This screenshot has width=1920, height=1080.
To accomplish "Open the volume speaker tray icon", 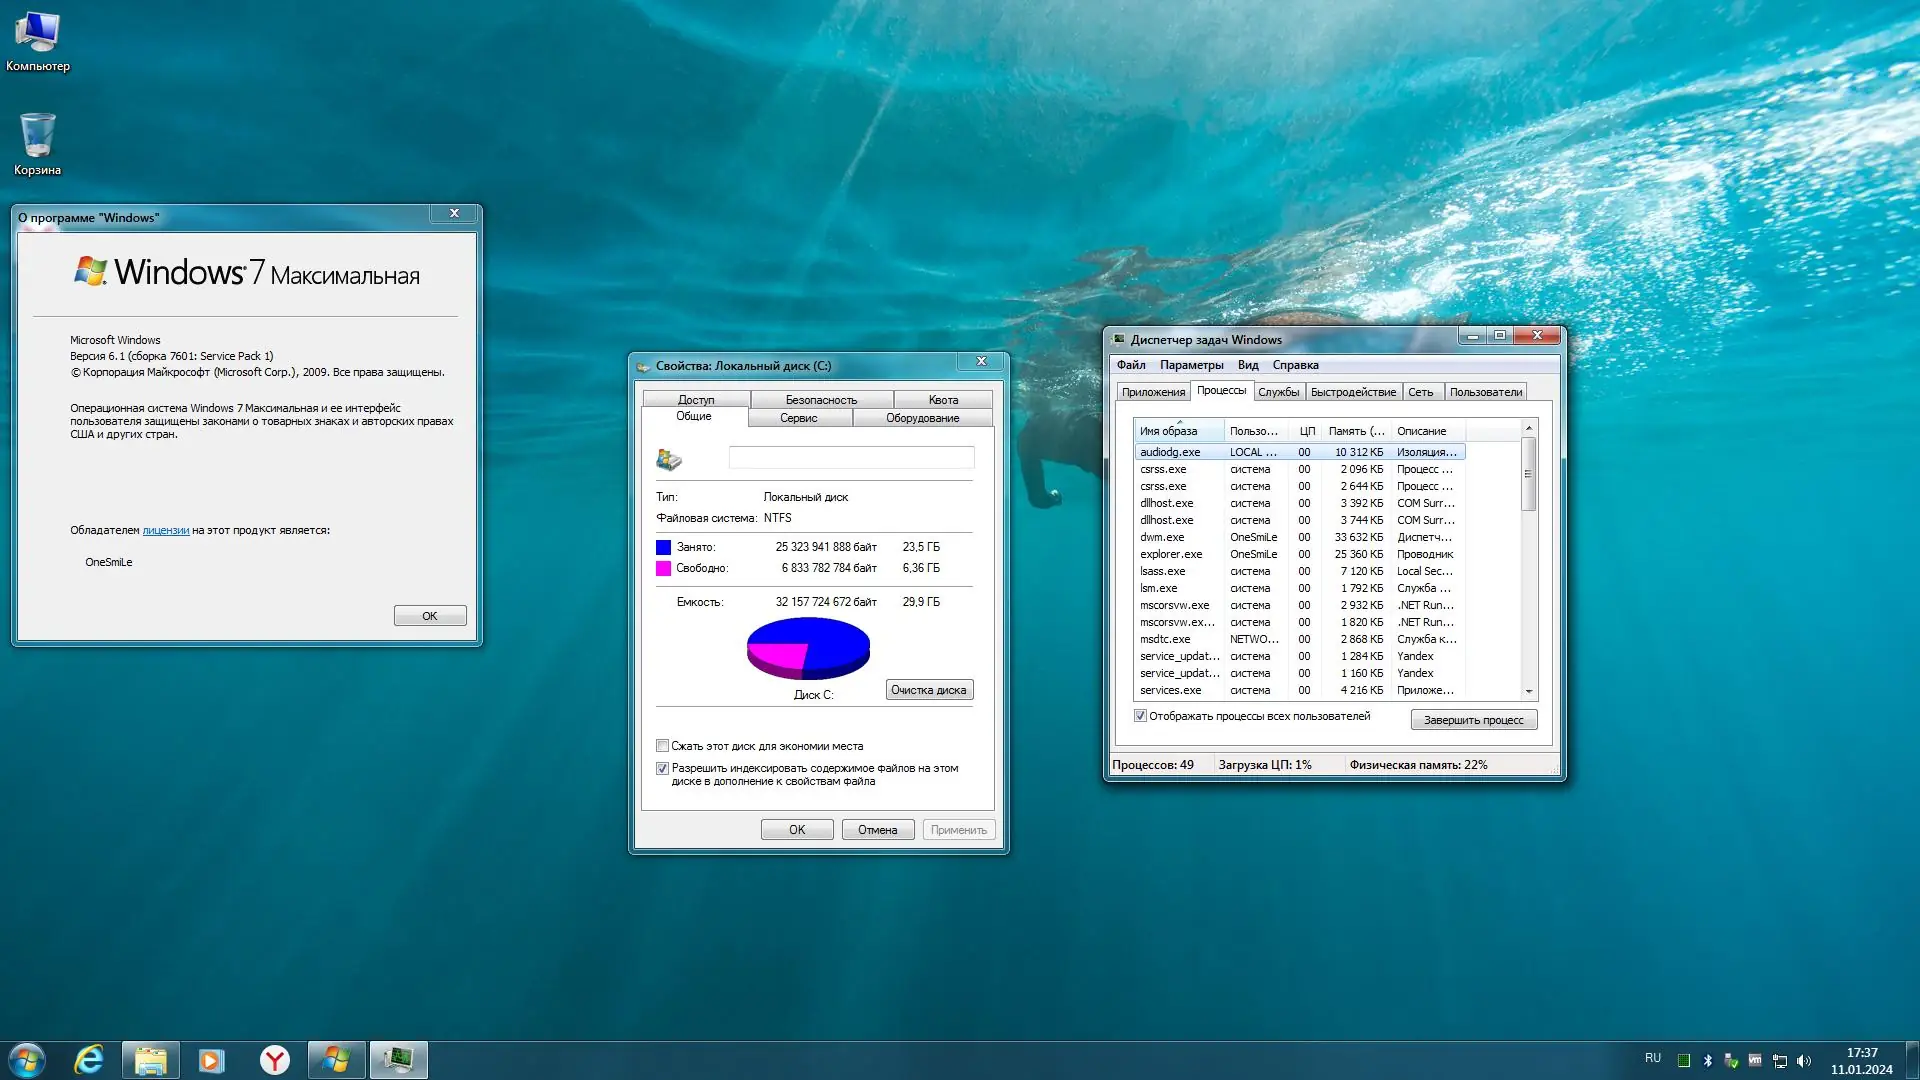I will tap(1804, 1061).
